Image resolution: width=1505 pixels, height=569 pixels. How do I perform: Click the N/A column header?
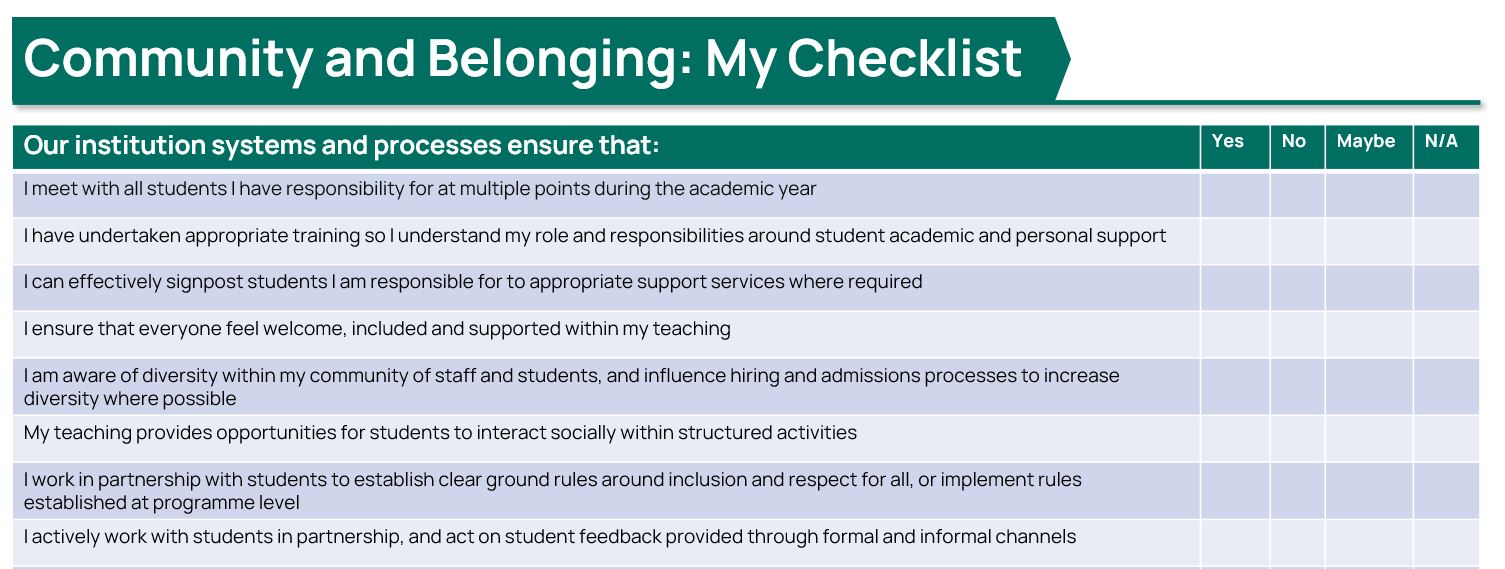1441,141
